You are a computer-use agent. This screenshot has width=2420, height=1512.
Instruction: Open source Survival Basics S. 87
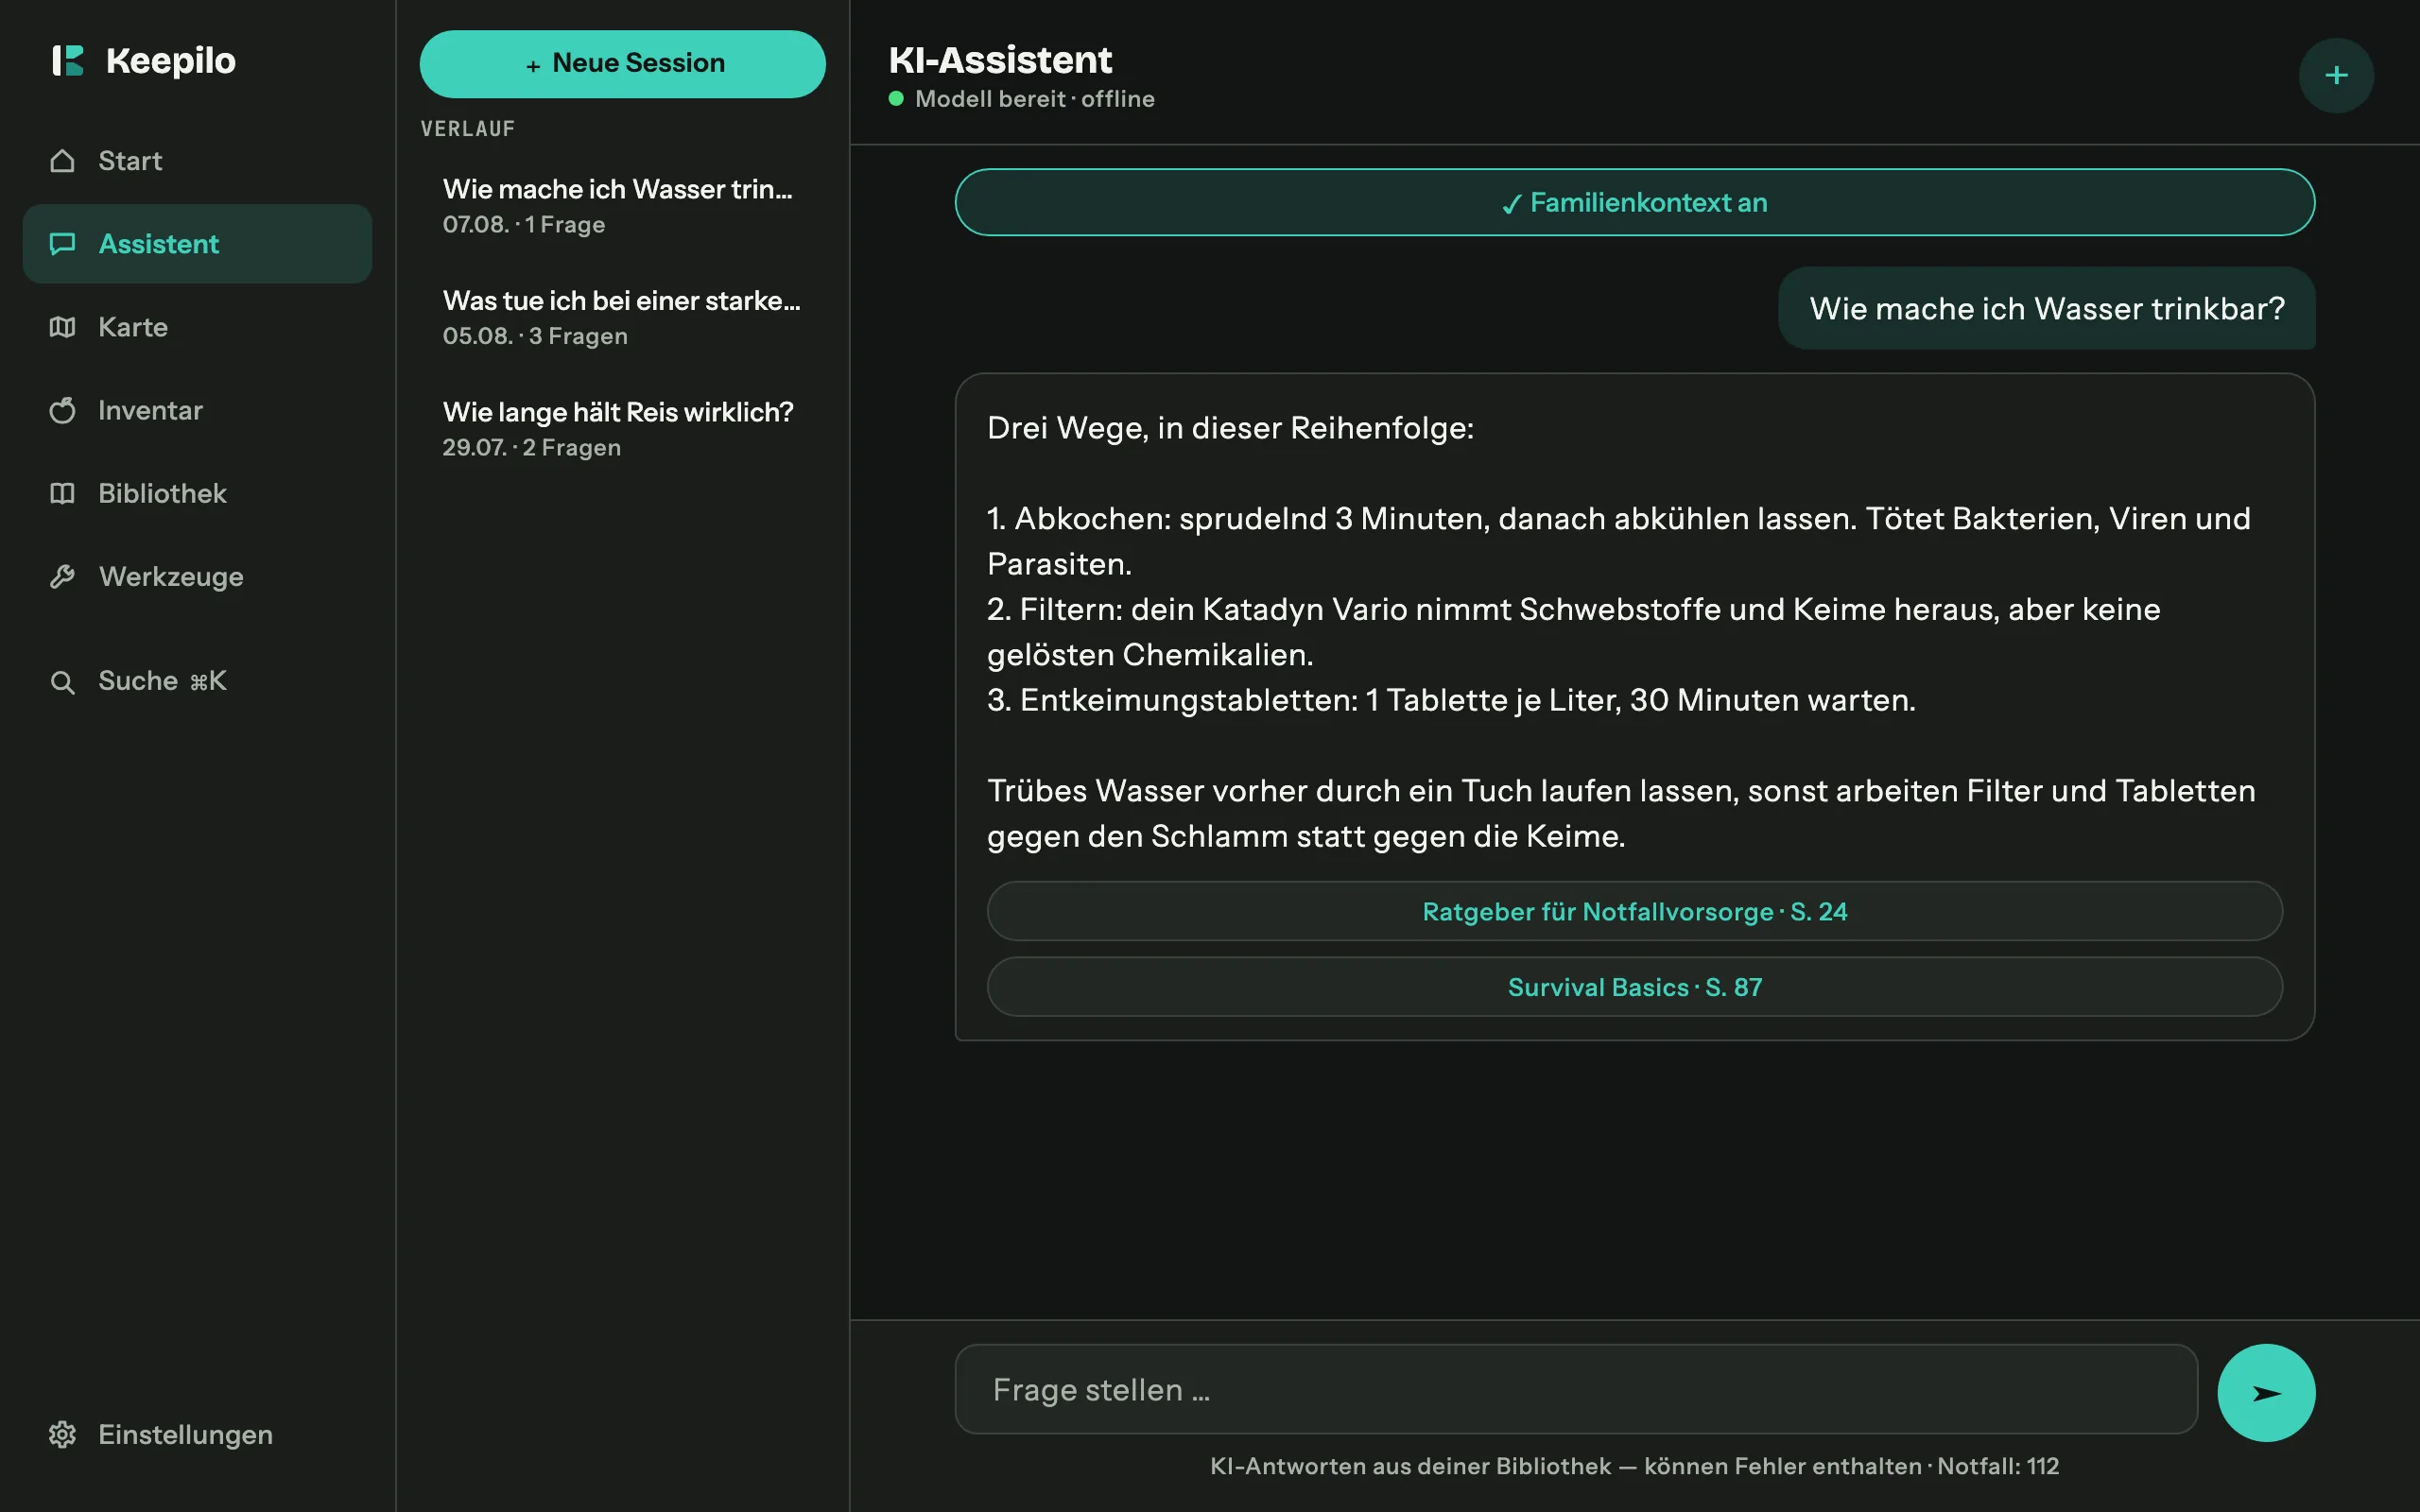pyautogui.click(x=1634, y=987)
